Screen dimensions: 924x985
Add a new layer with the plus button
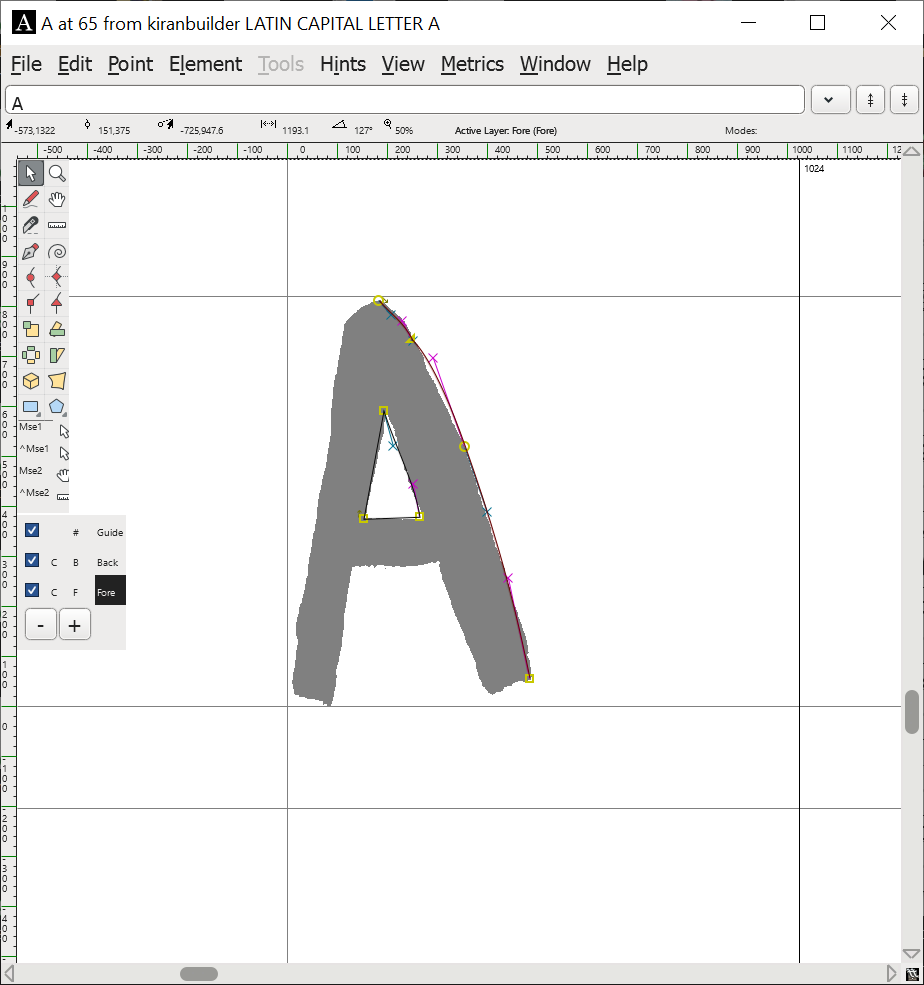75,624
